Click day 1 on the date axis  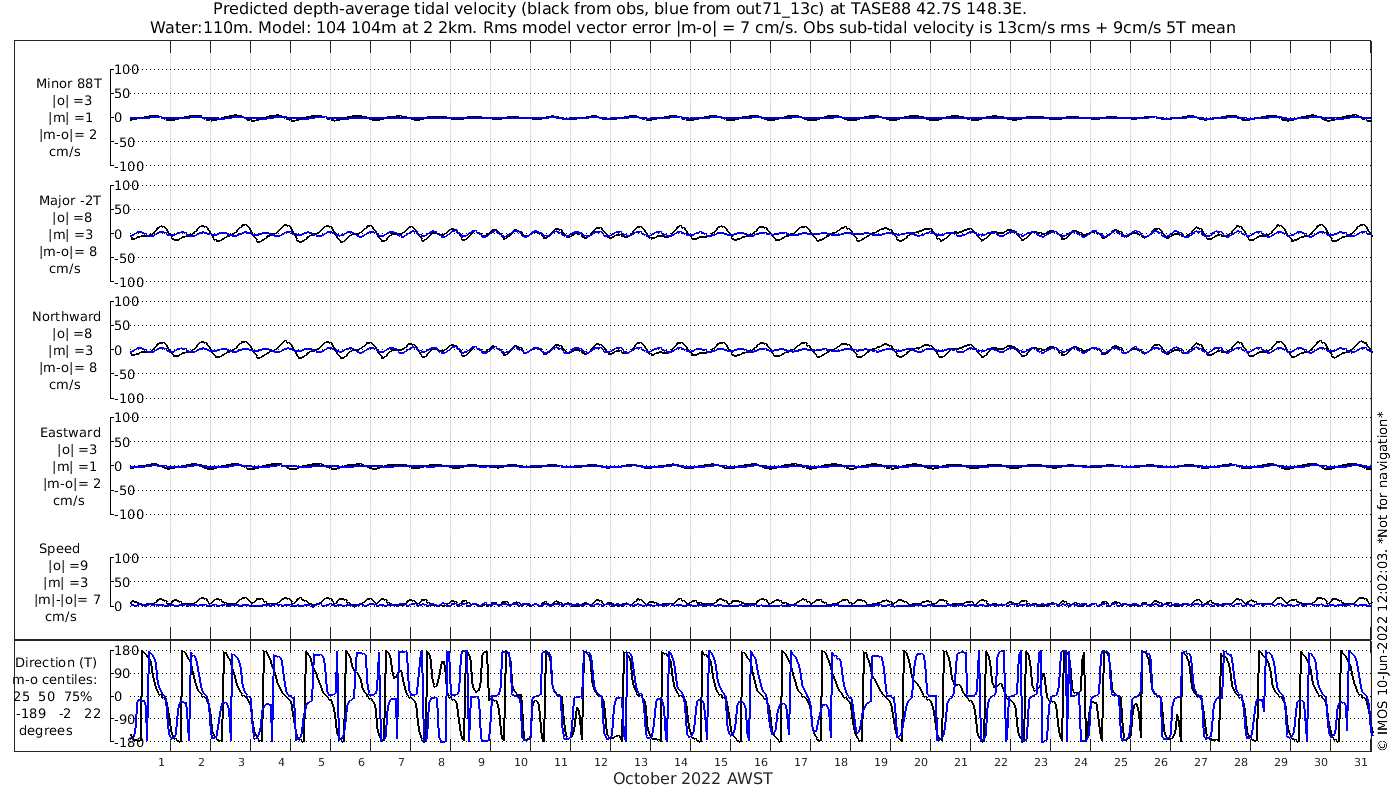pos(161,762)
